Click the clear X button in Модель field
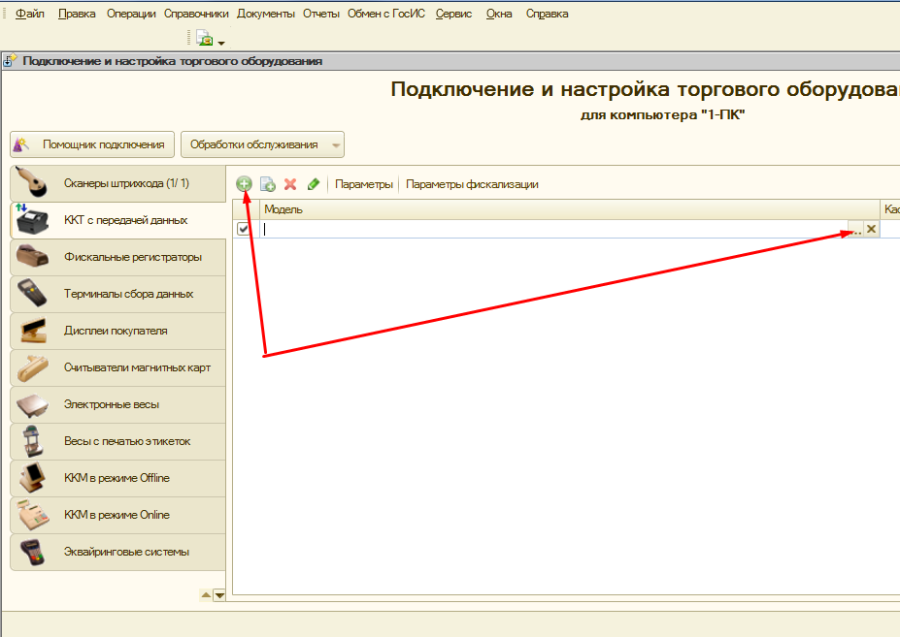This screenshot has width=900, height=637. pyautogui.click(x=871, y=229)
